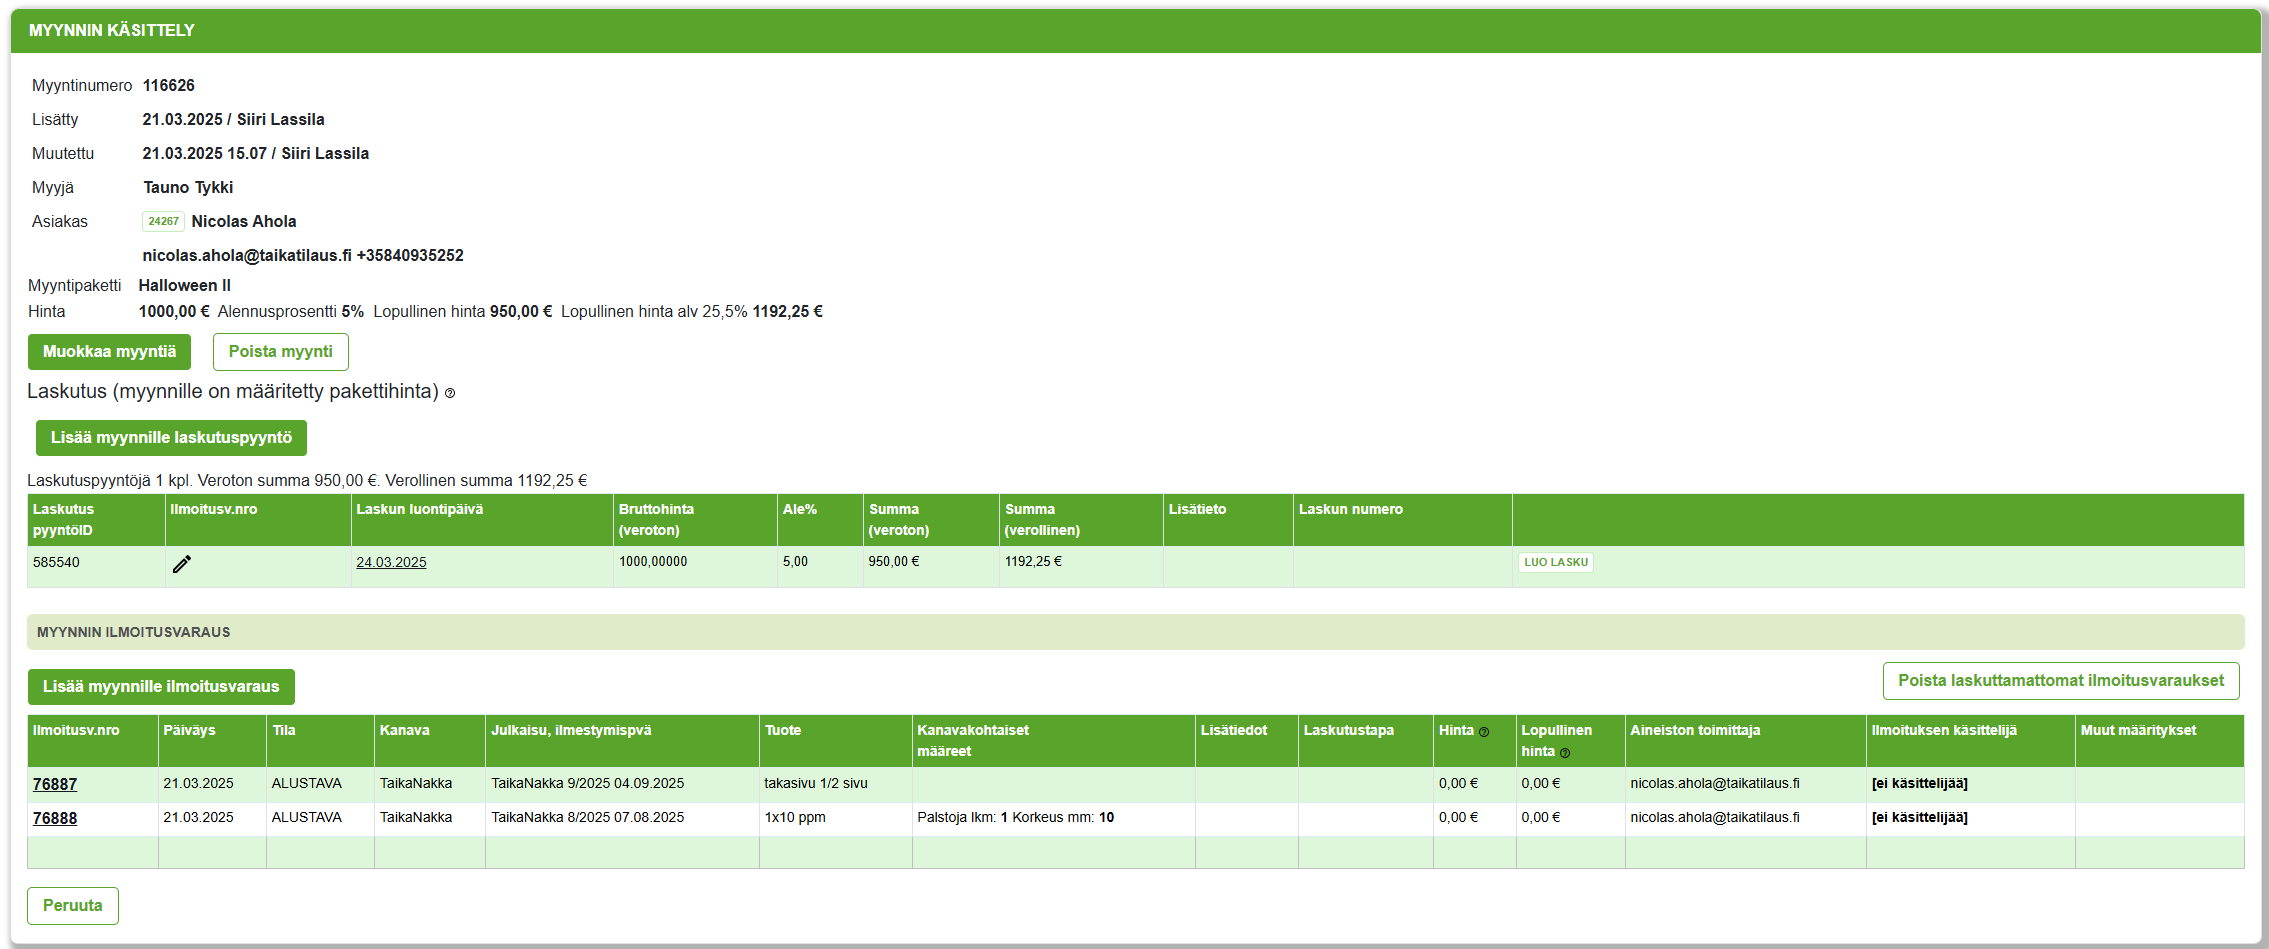Click the invoice creation date 24.03.2025
Image resolution: width=2269 pixels, height=949 pixels.
[391, 562]
